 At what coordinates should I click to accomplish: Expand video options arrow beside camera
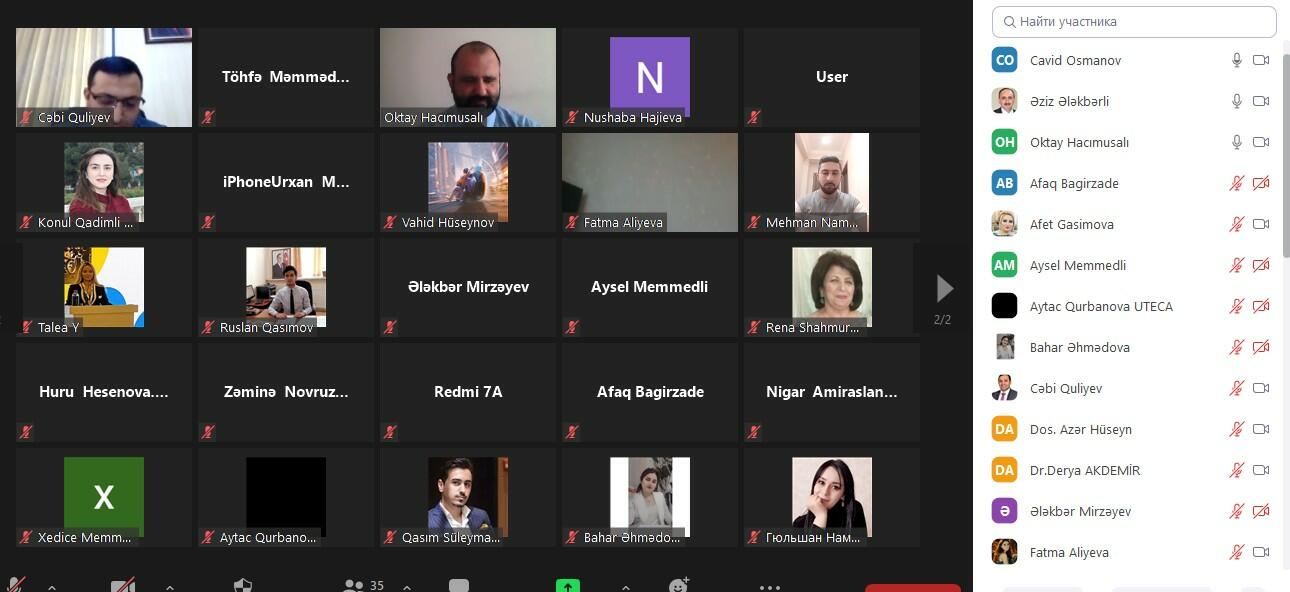click(x=170, y=587)
